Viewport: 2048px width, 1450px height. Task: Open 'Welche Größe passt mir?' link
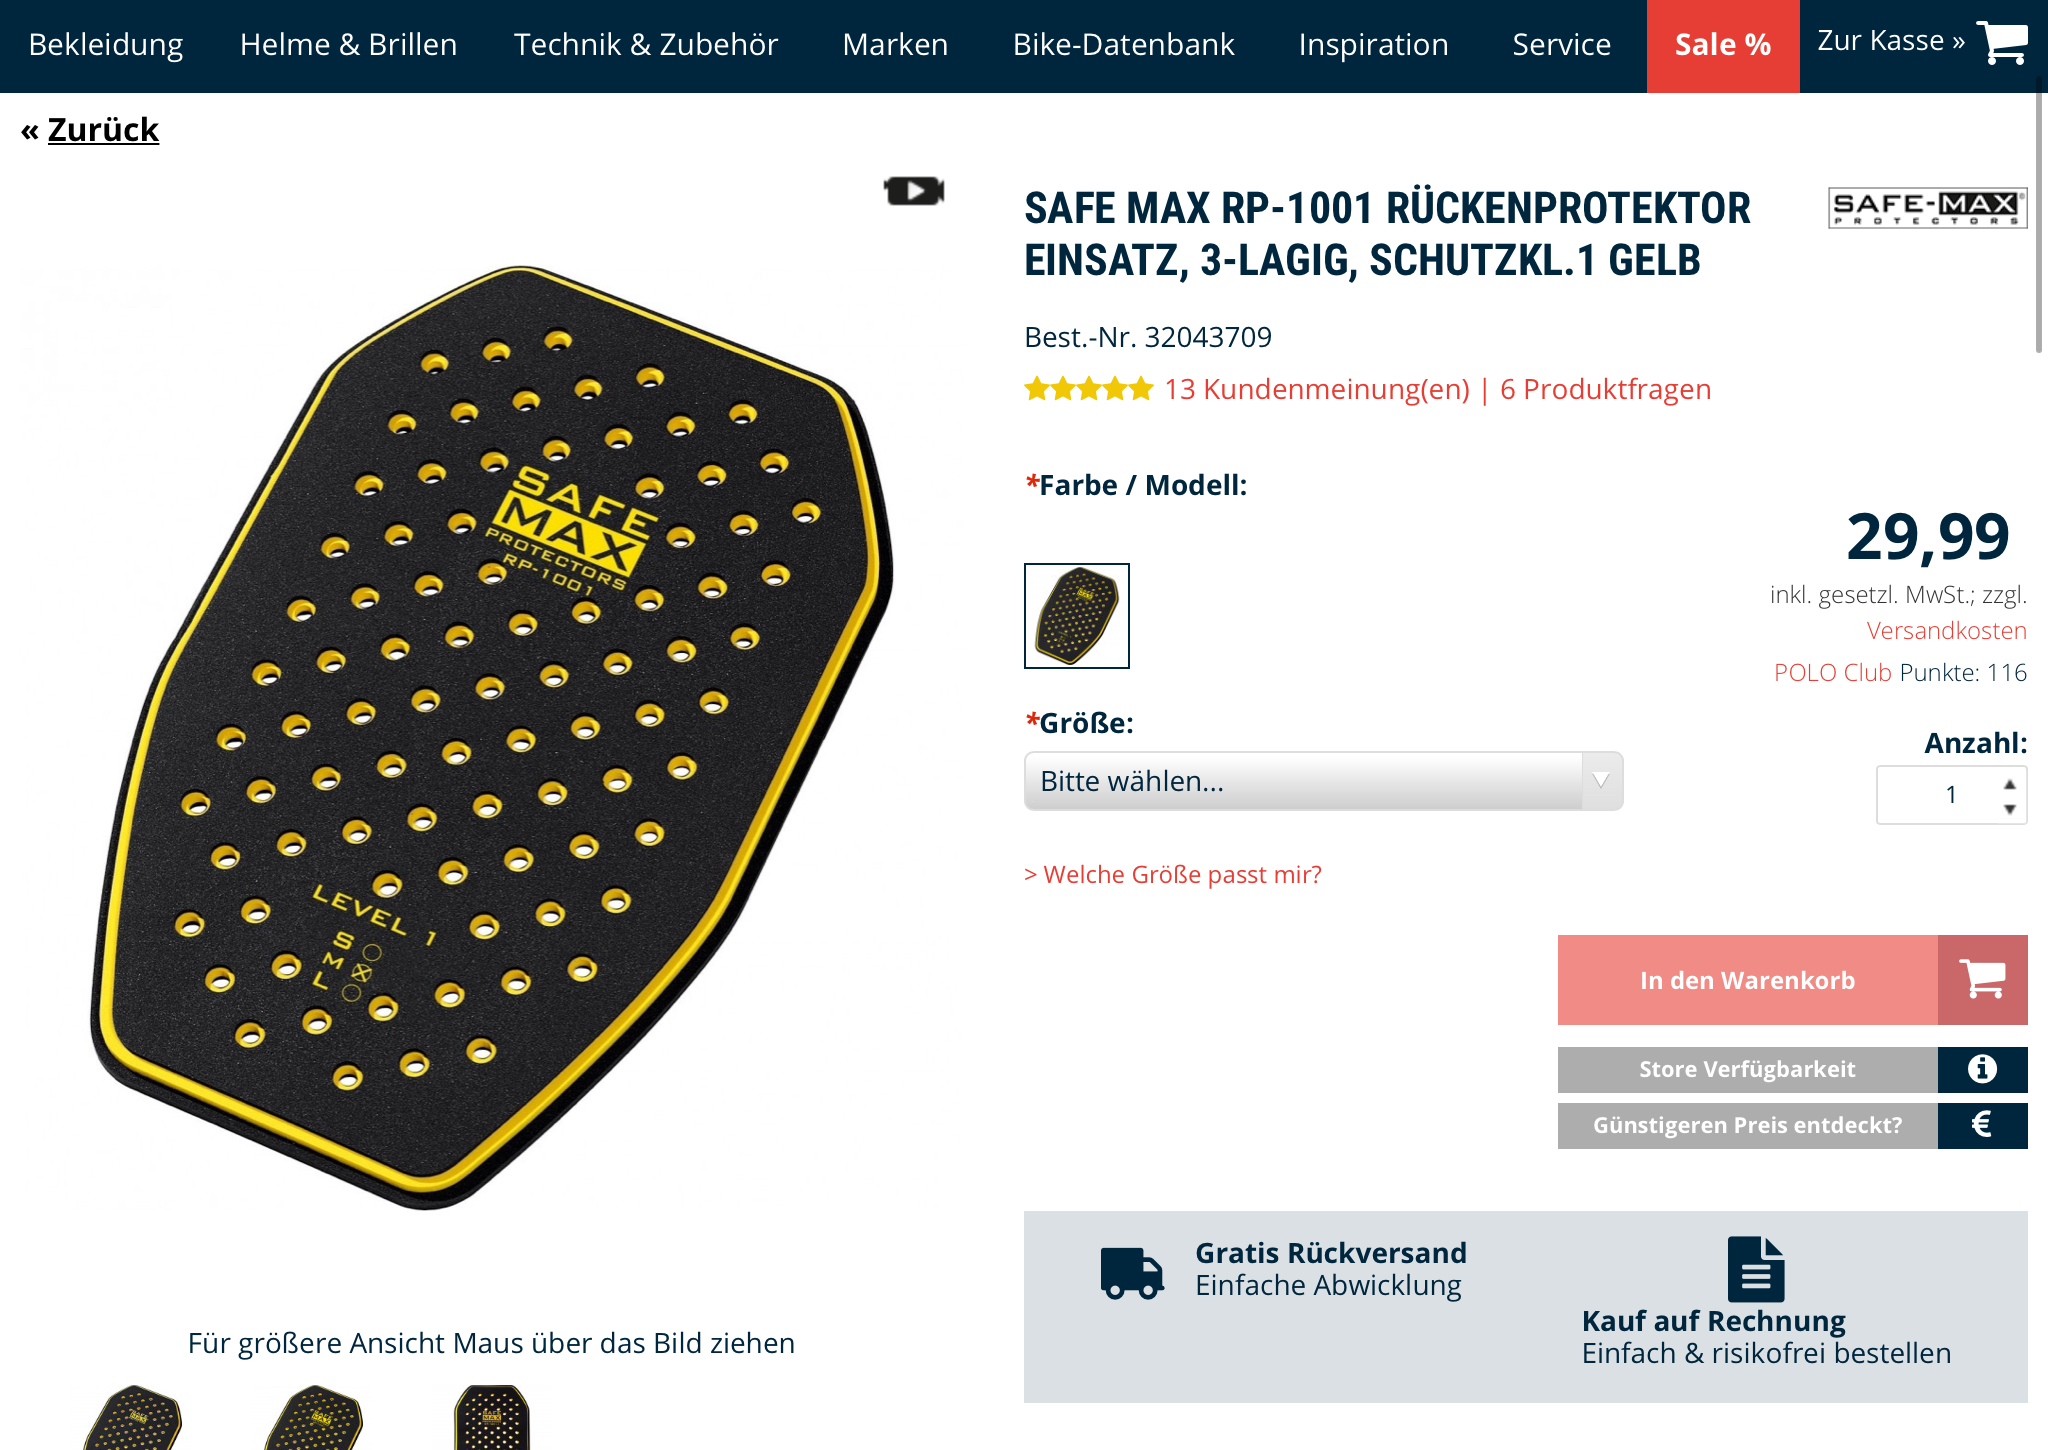[x=1173, y=874]
